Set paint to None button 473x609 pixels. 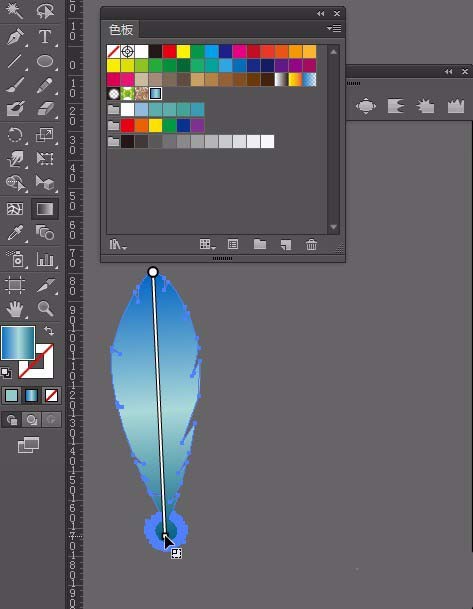(x=51, y=396)
